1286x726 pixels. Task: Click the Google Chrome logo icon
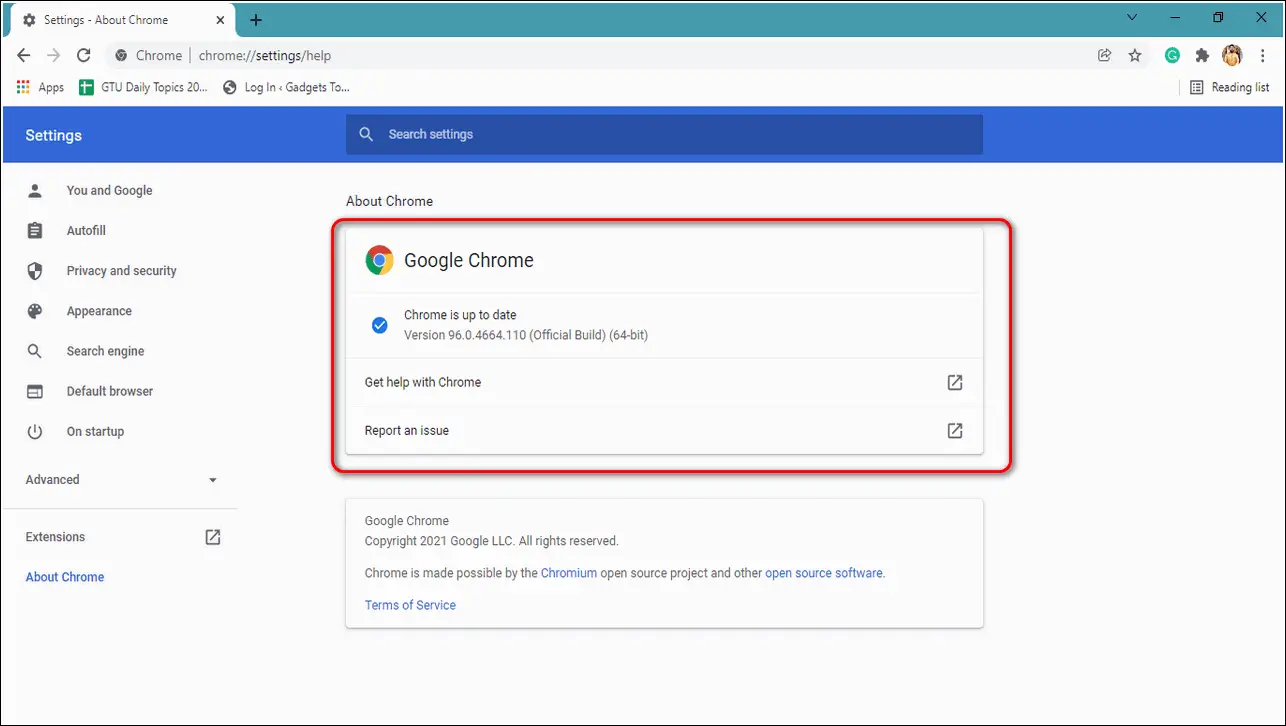(379, 260)
